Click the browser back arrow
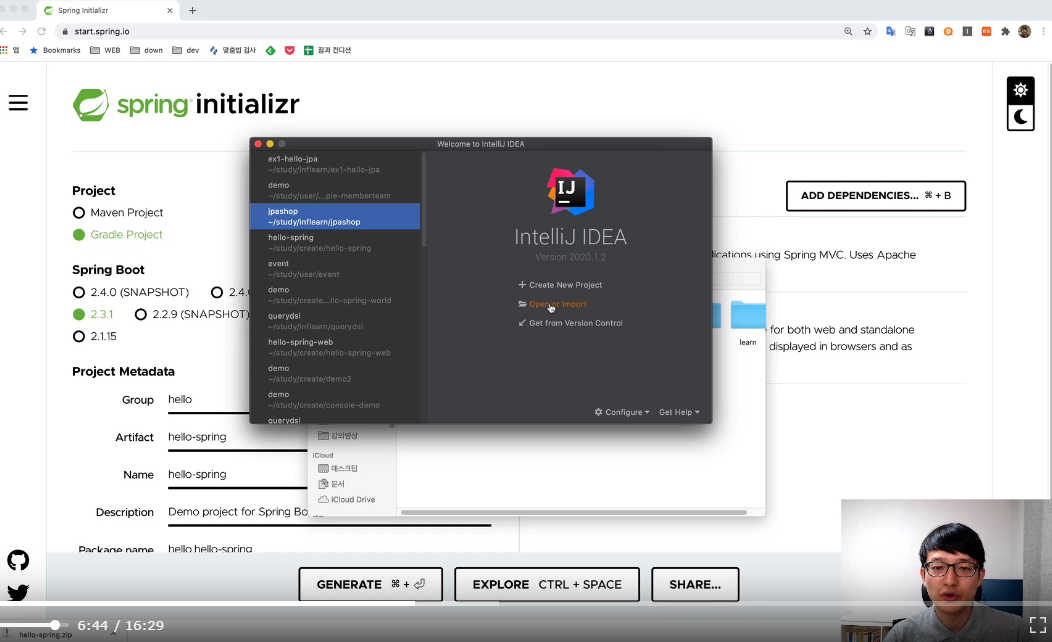This screenshot has height=642, width=1052. point(4,32)
